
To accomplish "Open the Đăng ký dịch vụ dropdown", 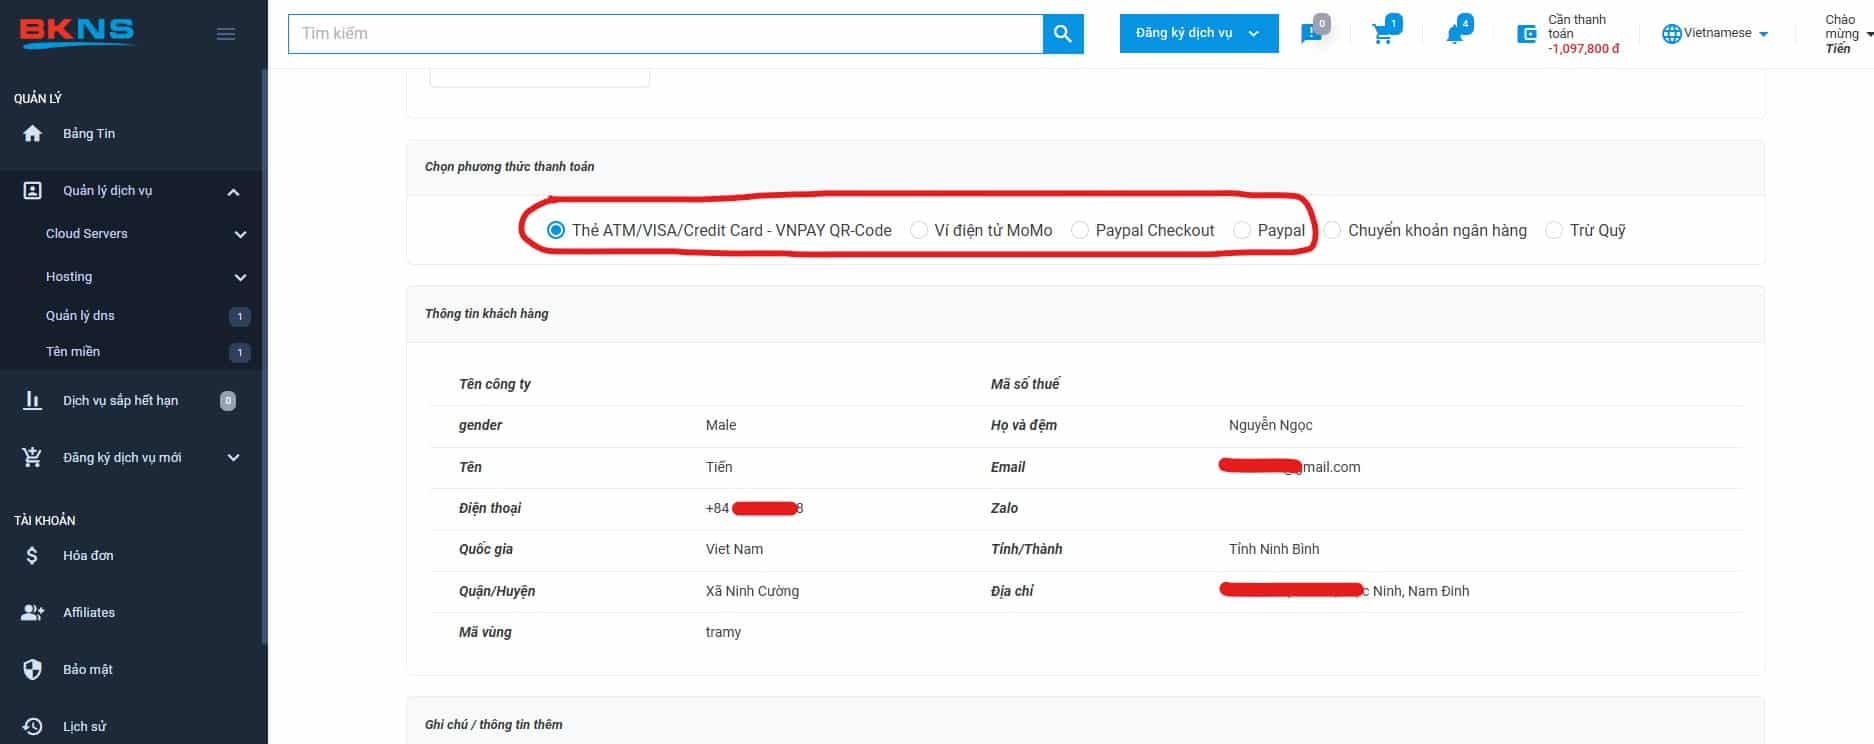I will (1198, 34).
